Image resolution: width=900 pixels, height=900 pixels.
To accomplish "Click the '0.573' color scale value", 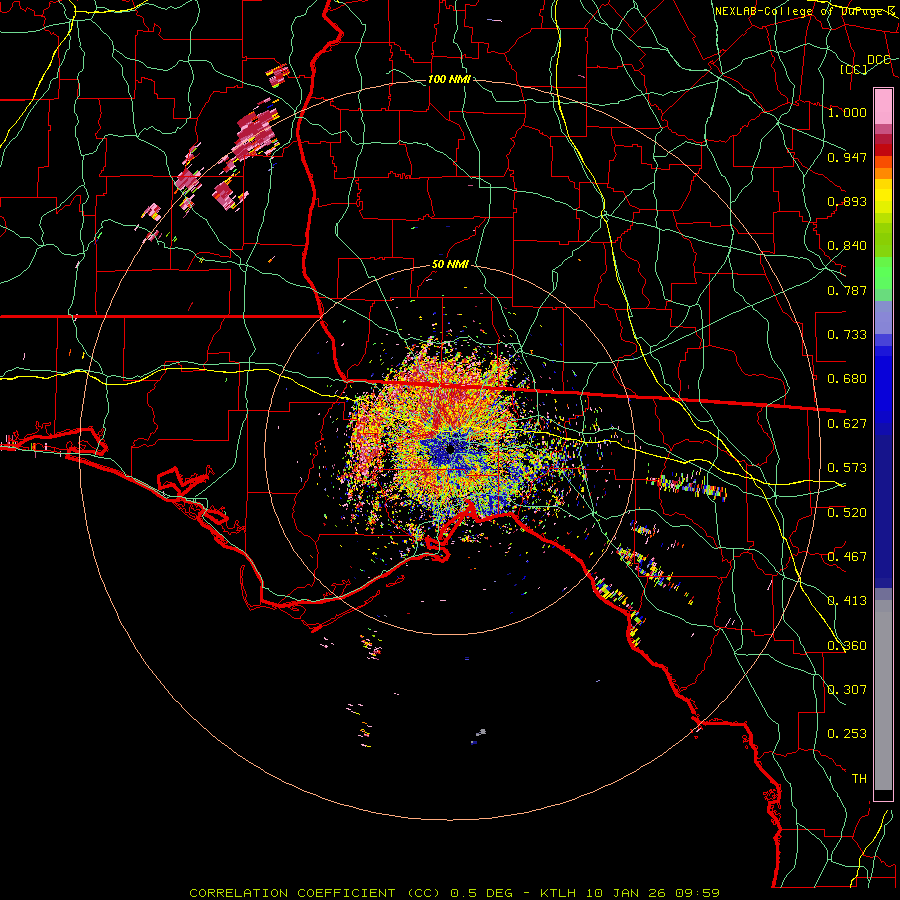I will [x=847, y=468].
